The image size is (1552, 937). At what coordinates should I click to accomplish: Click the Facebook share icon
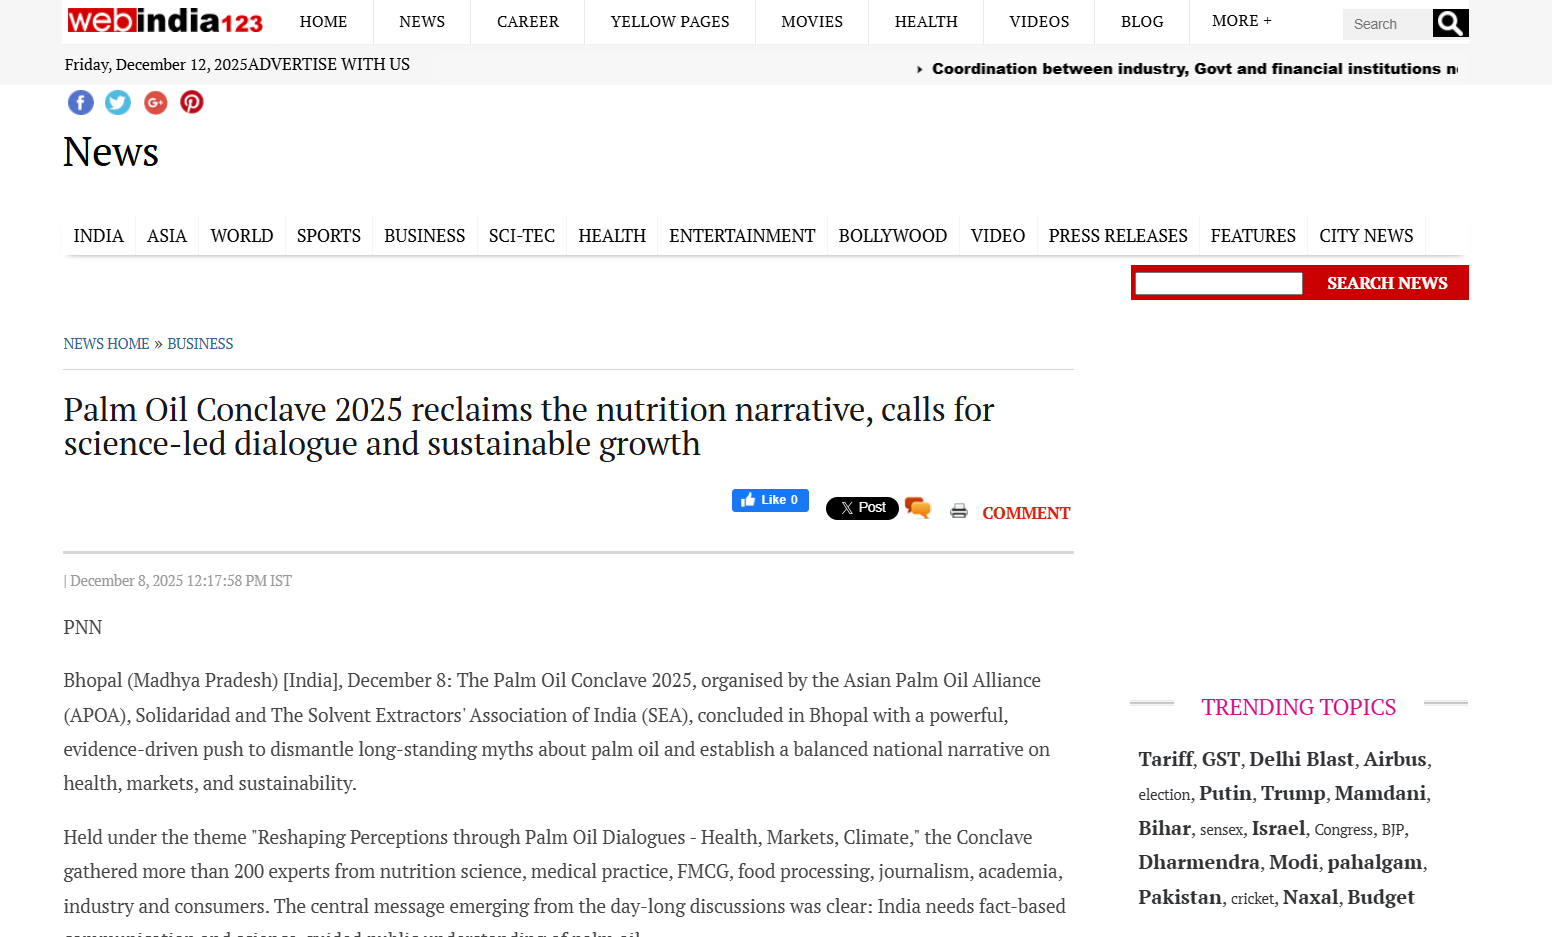81,103
